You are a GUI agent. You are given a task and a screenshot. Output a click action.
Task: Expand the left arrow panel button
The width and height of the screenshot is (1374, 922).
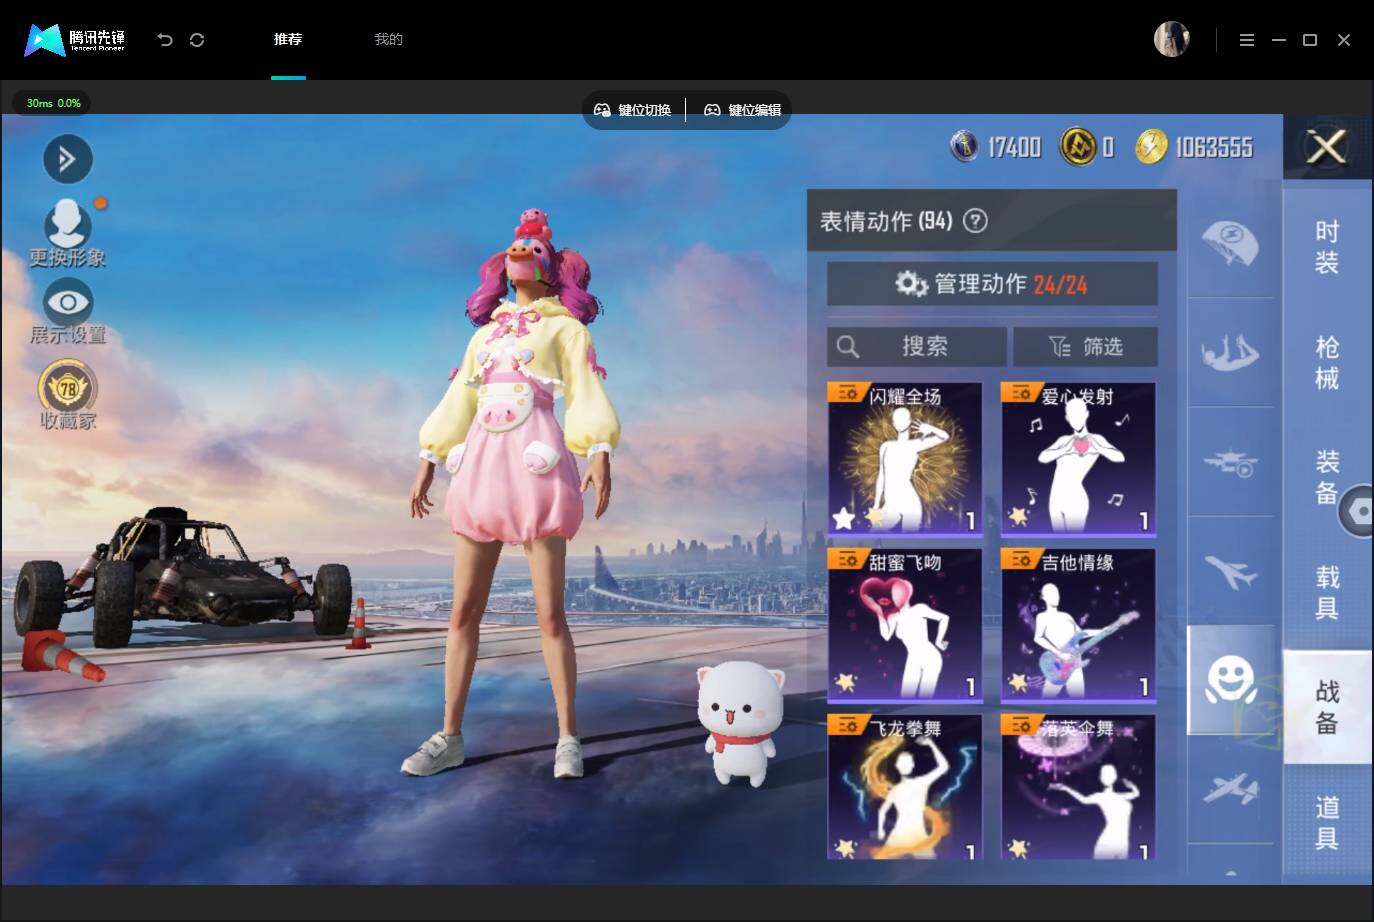68,159
